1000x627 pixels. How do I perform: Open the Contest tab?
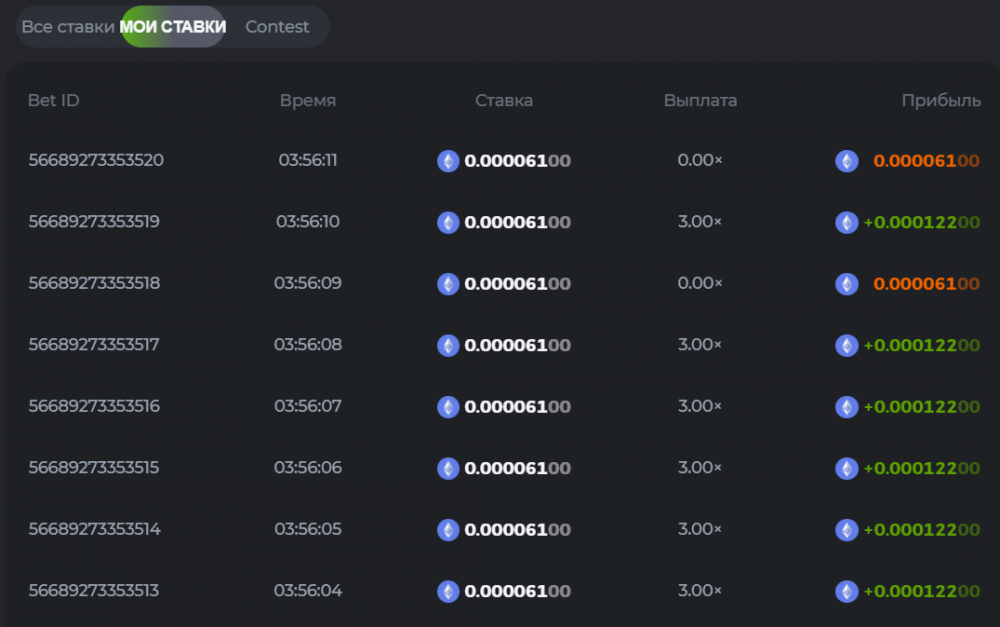click(277, 27)
